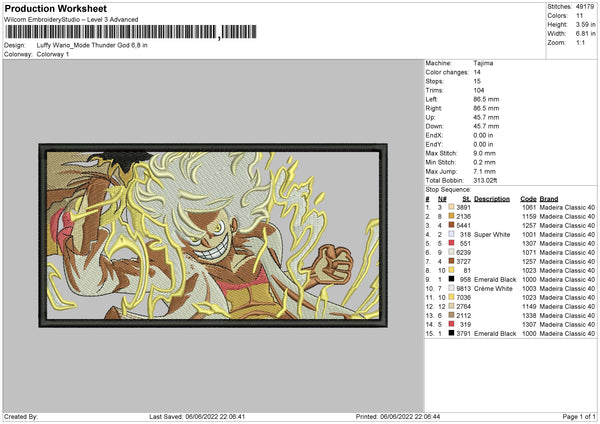
Task: Select the black swatch beside stitch count 958
Action: pyautogui.click(x=451, y=279)
